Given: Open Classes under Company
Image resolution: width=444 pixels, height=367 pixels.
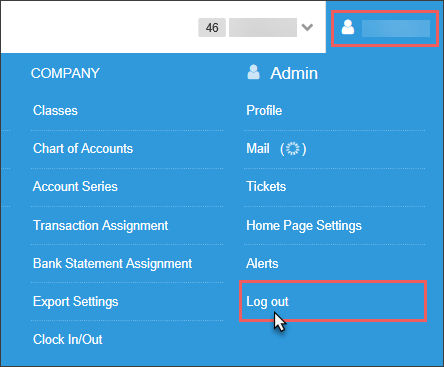Looking at the screenshot, I should coord(55,111).
